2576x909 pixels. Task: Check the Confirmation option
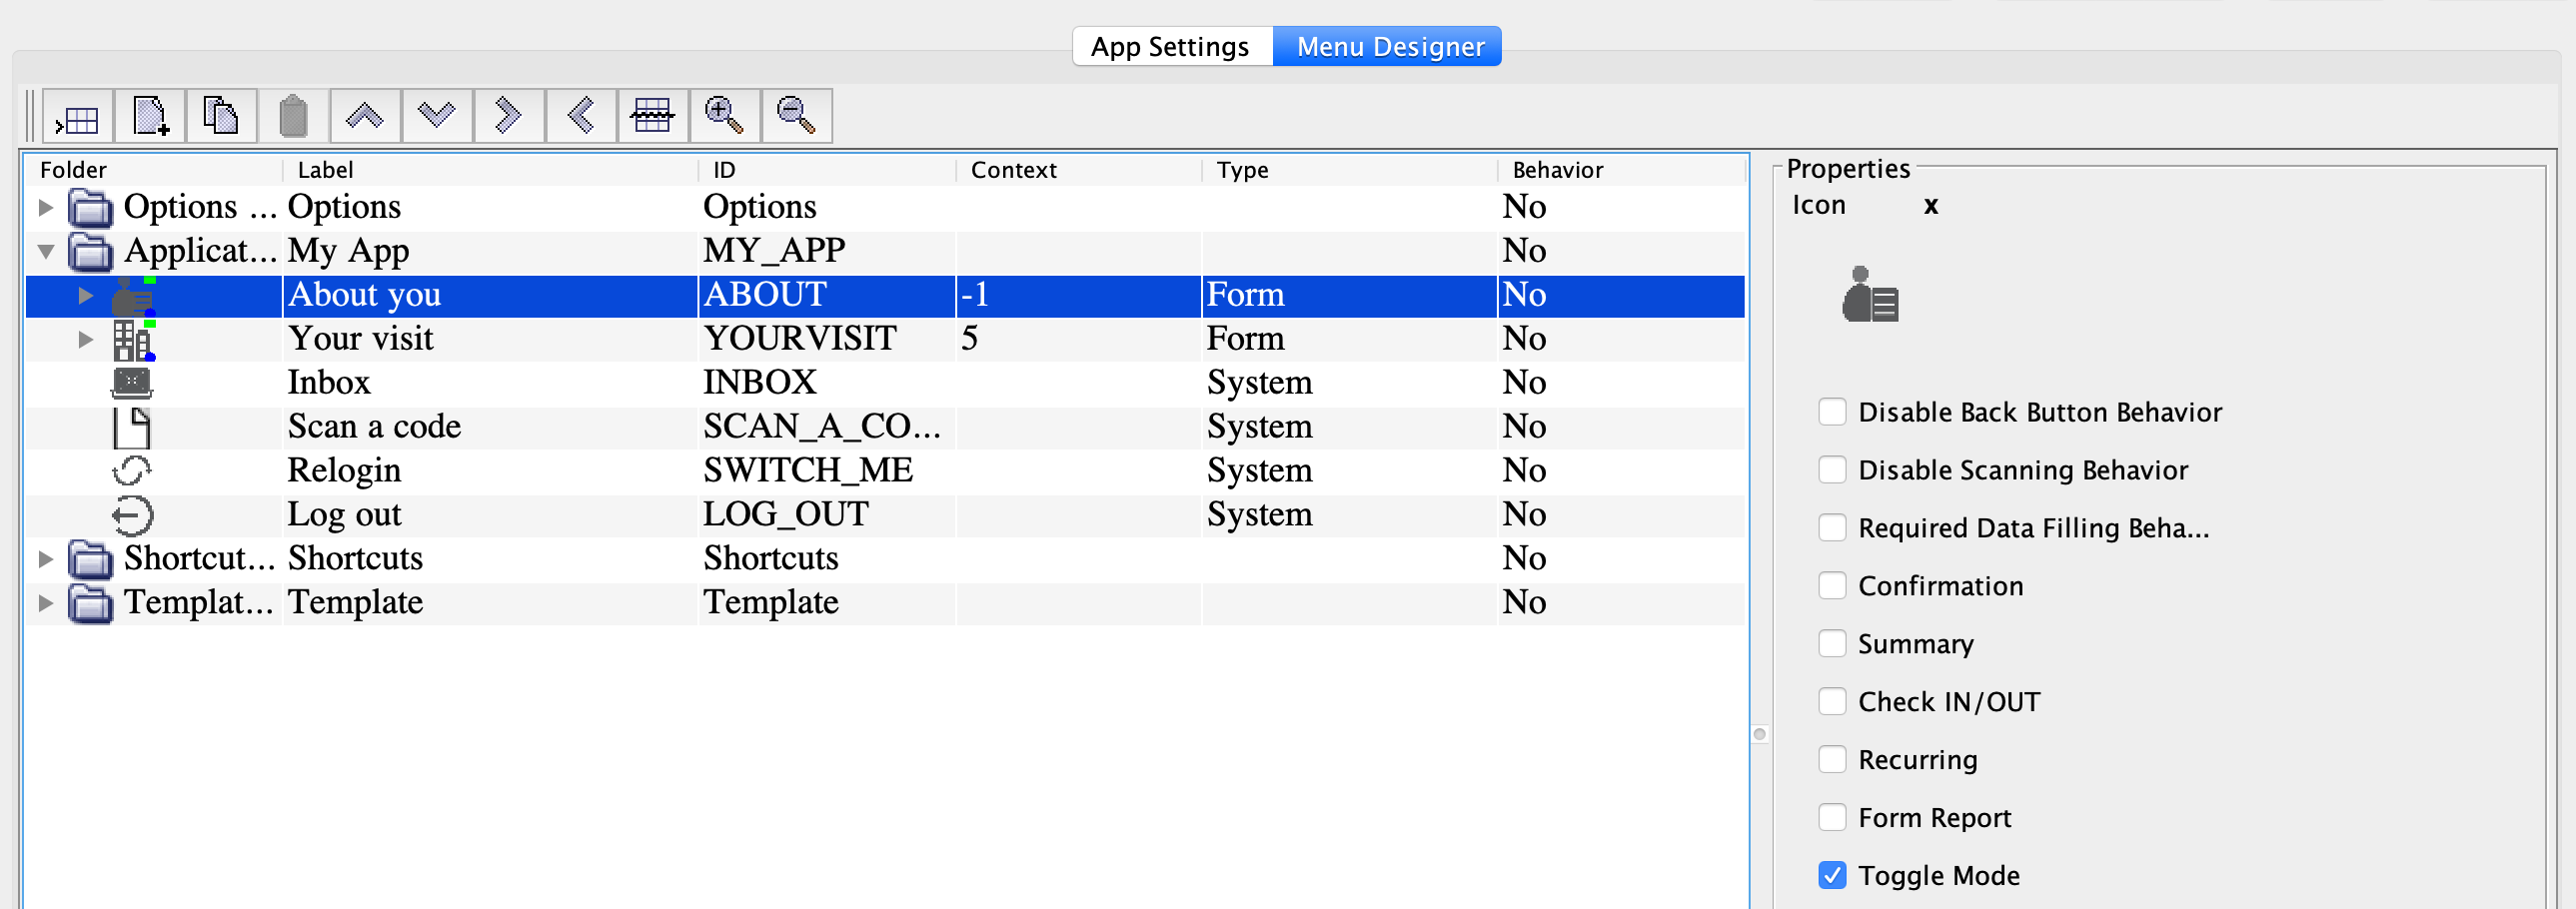[x=1831, y=586]
